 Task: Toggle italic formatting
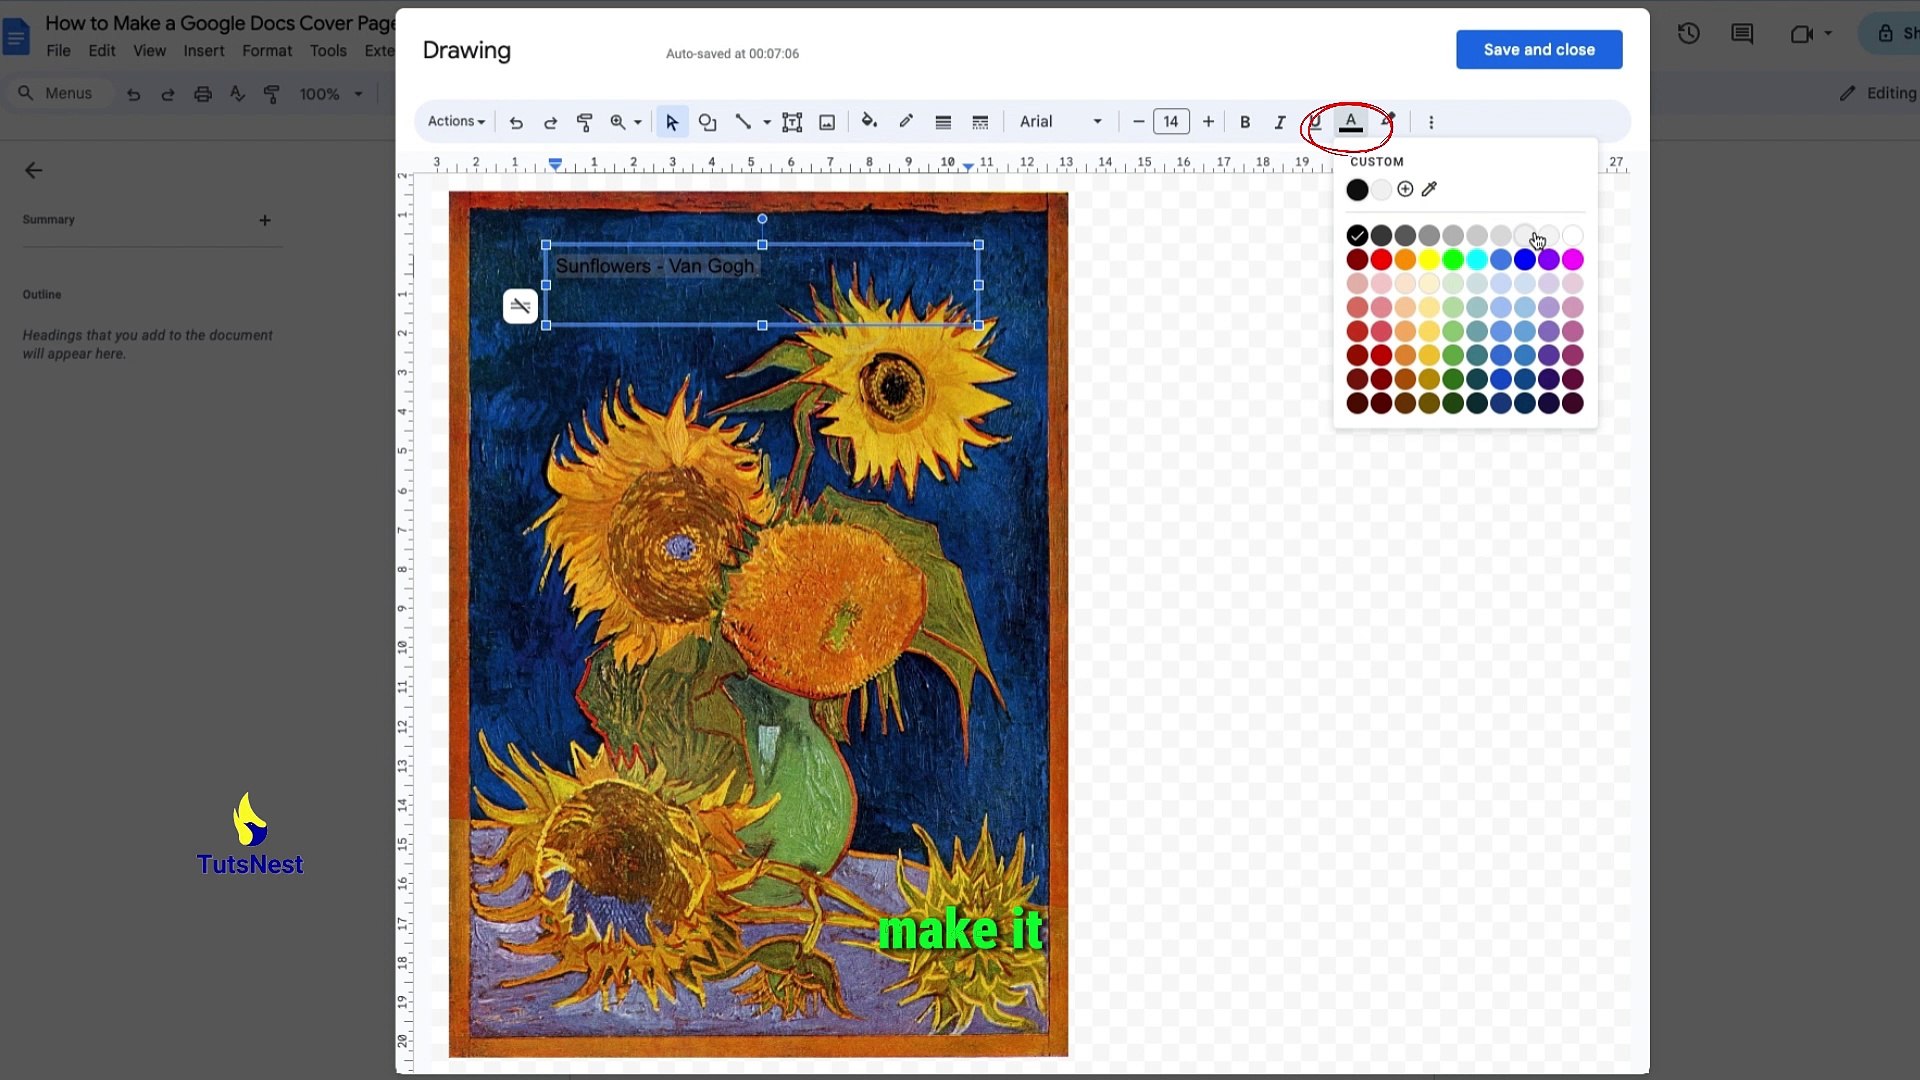pos(1279,121)
